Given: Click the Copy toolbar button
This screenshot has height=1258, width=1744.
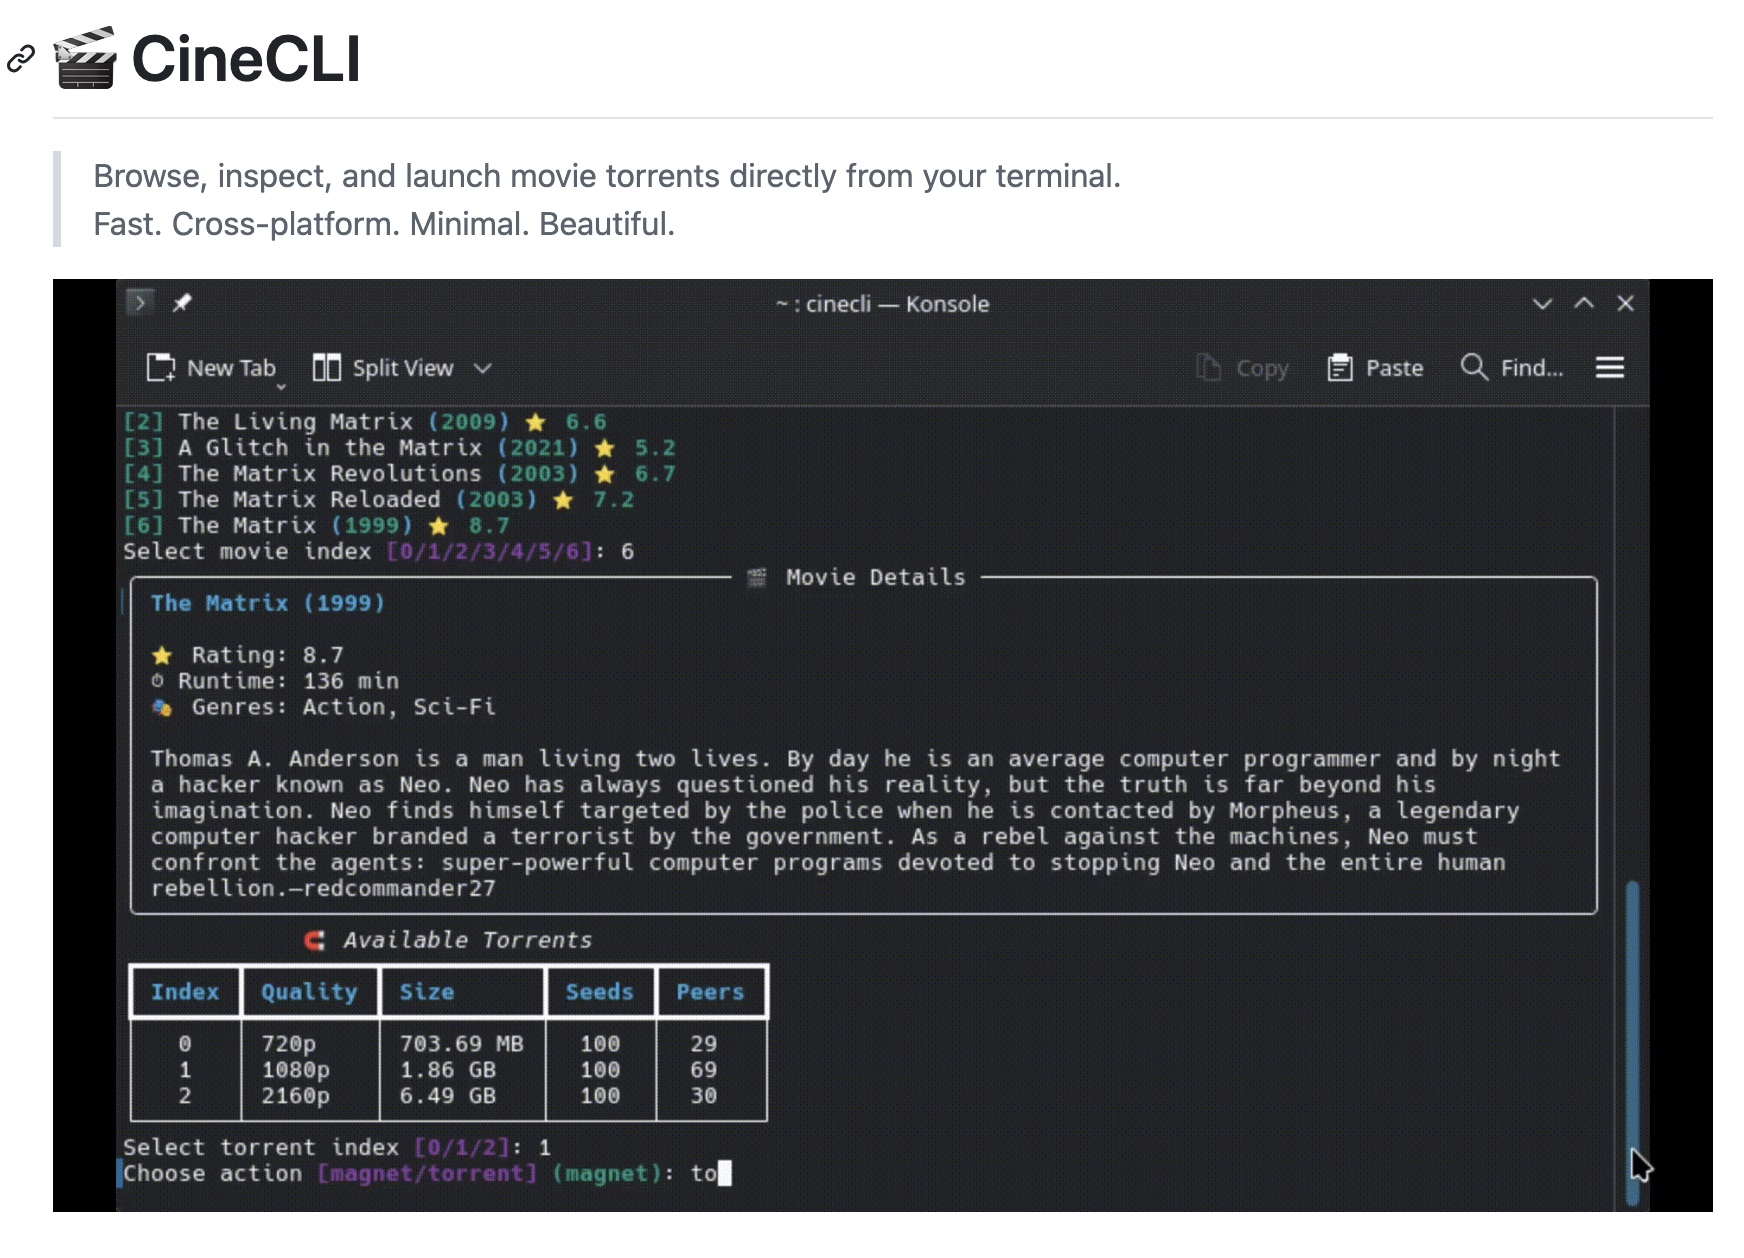Looking at the screenshot, I should (x=1243, y=368).
